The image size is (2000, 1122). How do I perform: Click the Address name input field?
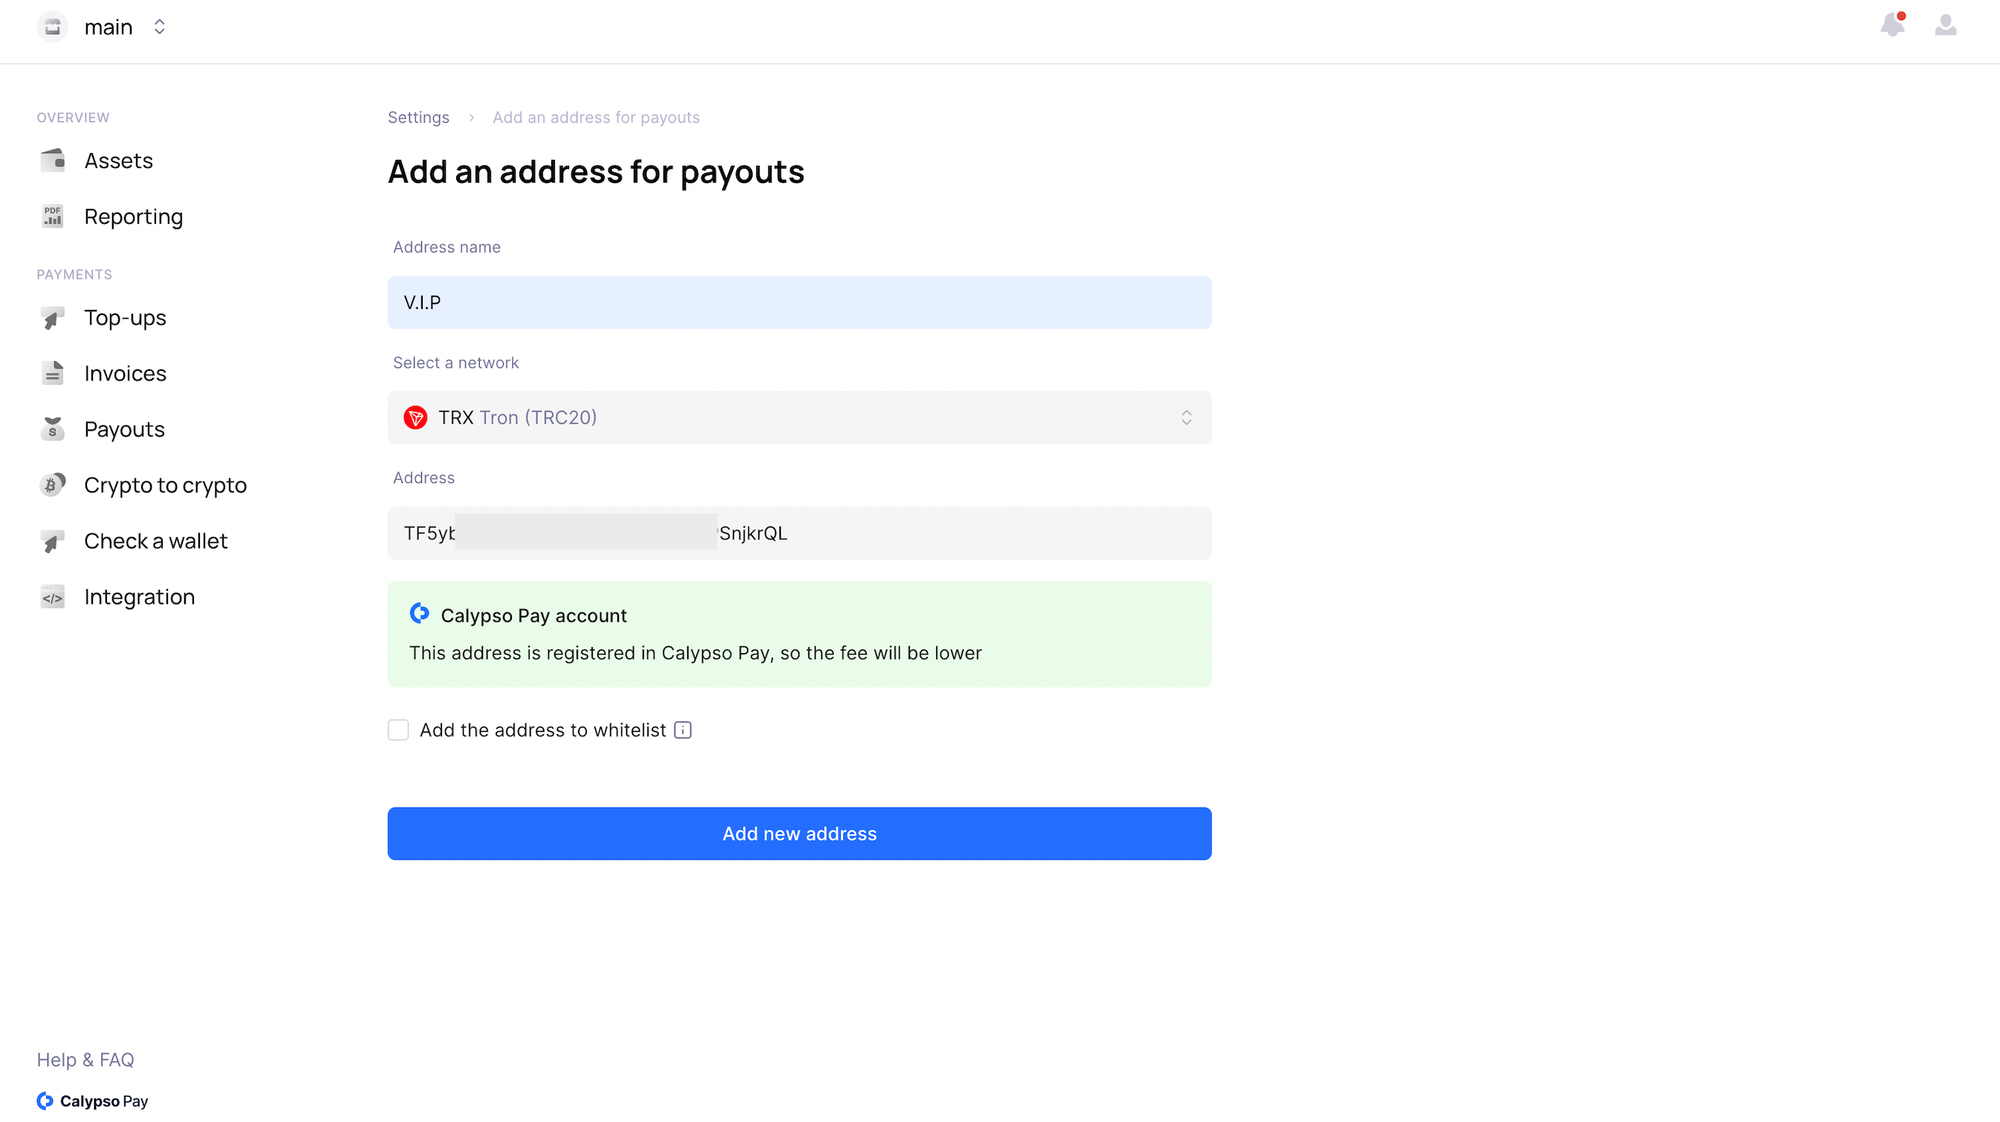click(x=799, y=303)
